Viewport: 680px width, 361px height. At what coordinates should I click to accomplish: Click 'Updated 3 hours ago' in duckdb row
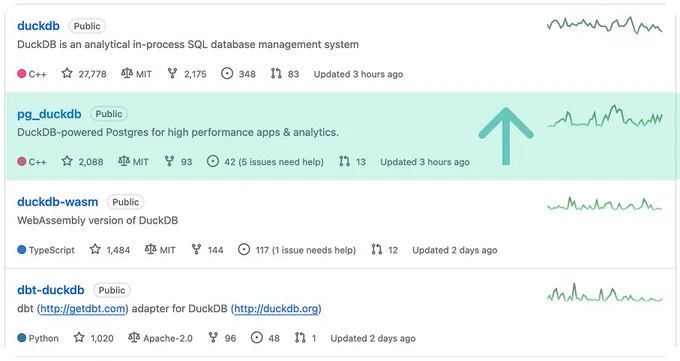click(x=358, y=74)
